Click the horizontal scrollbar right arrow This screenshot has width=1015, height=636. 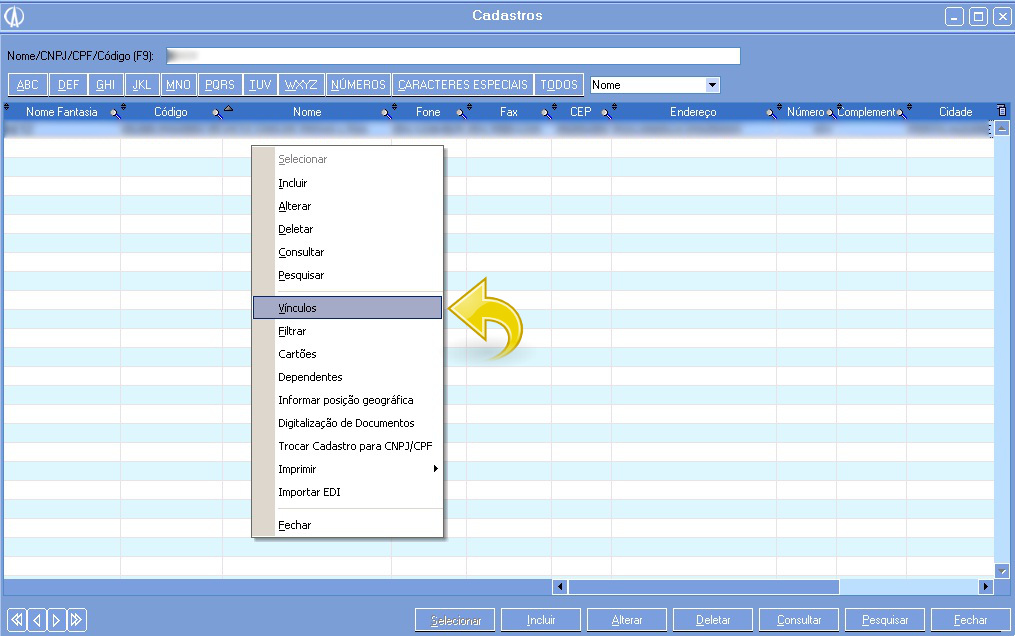(986, 587)
